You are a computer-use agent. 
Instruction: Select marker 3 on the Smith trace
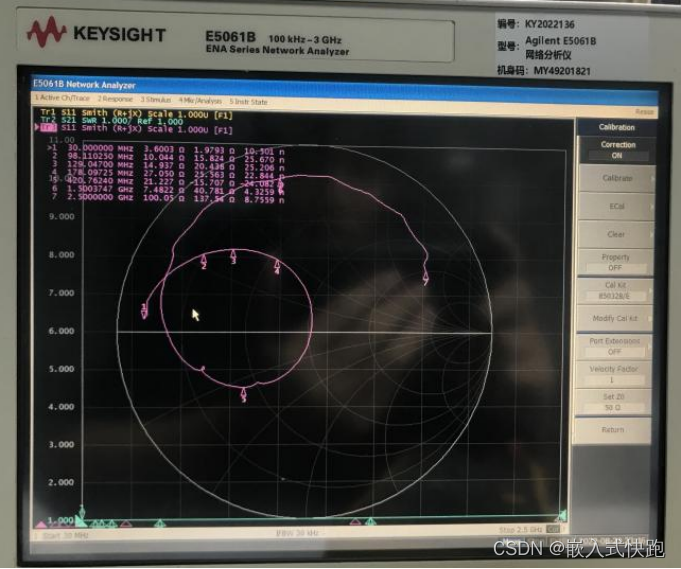coord(233,257)
